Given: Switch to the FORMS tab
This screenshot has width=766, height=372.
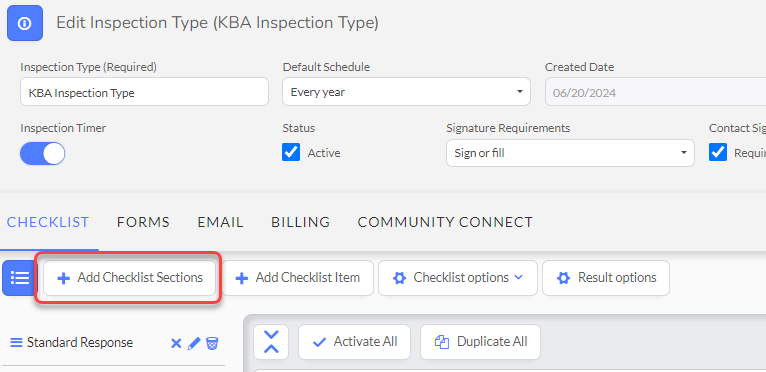Looking at the screenshot, I should click(143, 222).
